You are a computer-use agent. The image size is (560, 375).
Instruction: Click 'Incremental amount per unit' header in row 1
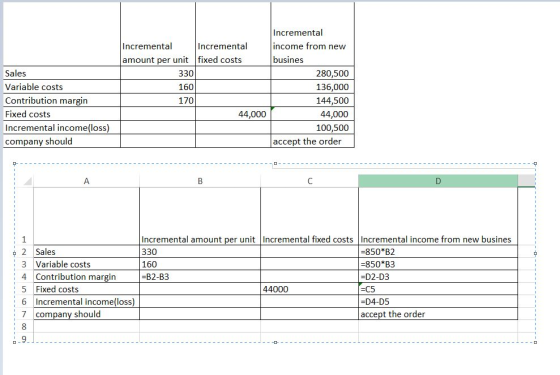[198, 239]
